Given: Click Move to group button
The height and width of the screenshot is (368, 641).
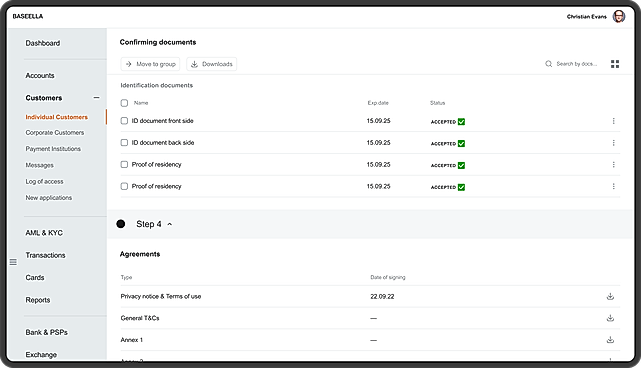Looking at the screenshot, I should tap(150, 64).
